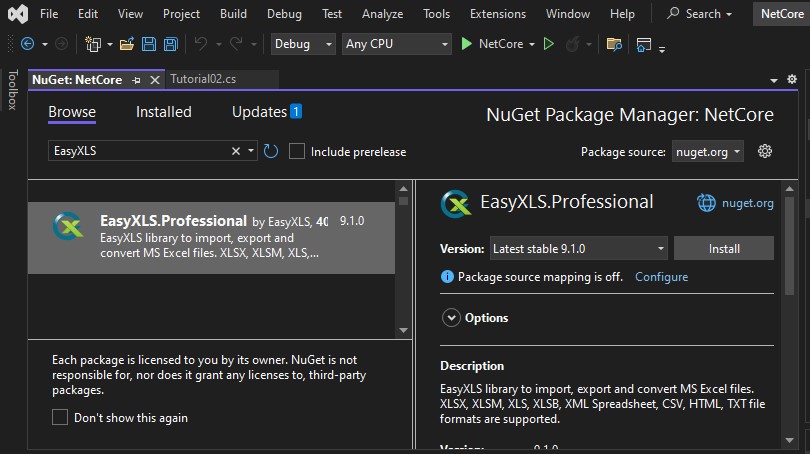Redo the last action
810x454 pixels.
click(x=236, y=44)
